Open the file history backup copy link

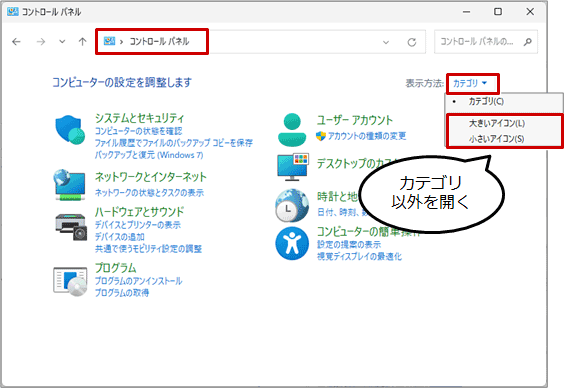[x=174, y=143]
